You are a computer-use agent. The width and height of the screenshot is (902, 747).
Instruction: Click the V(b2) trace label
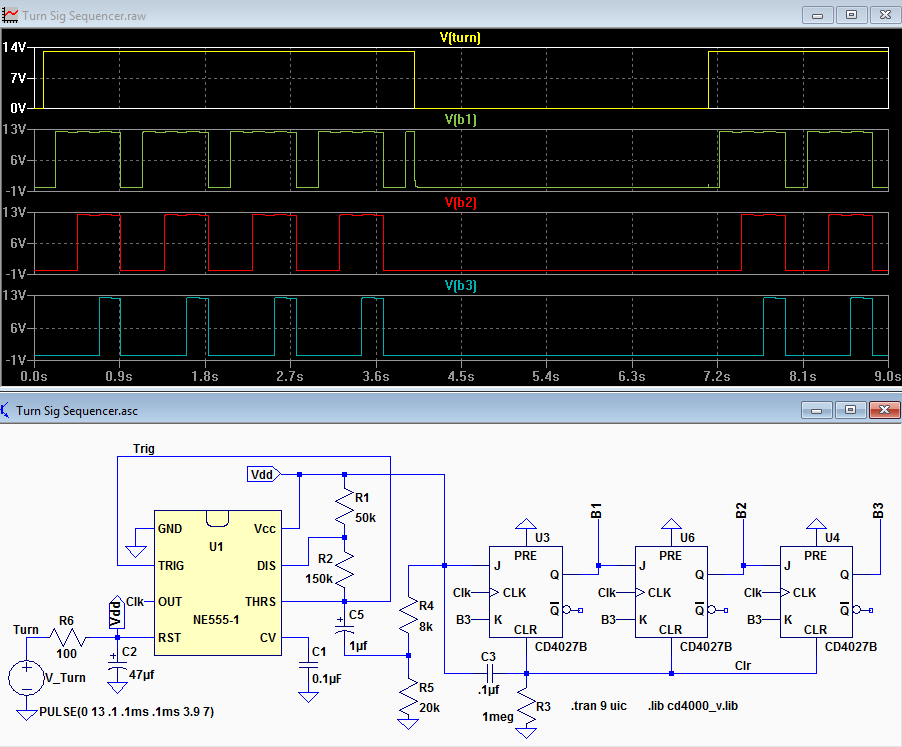click(x=461, y=202)
